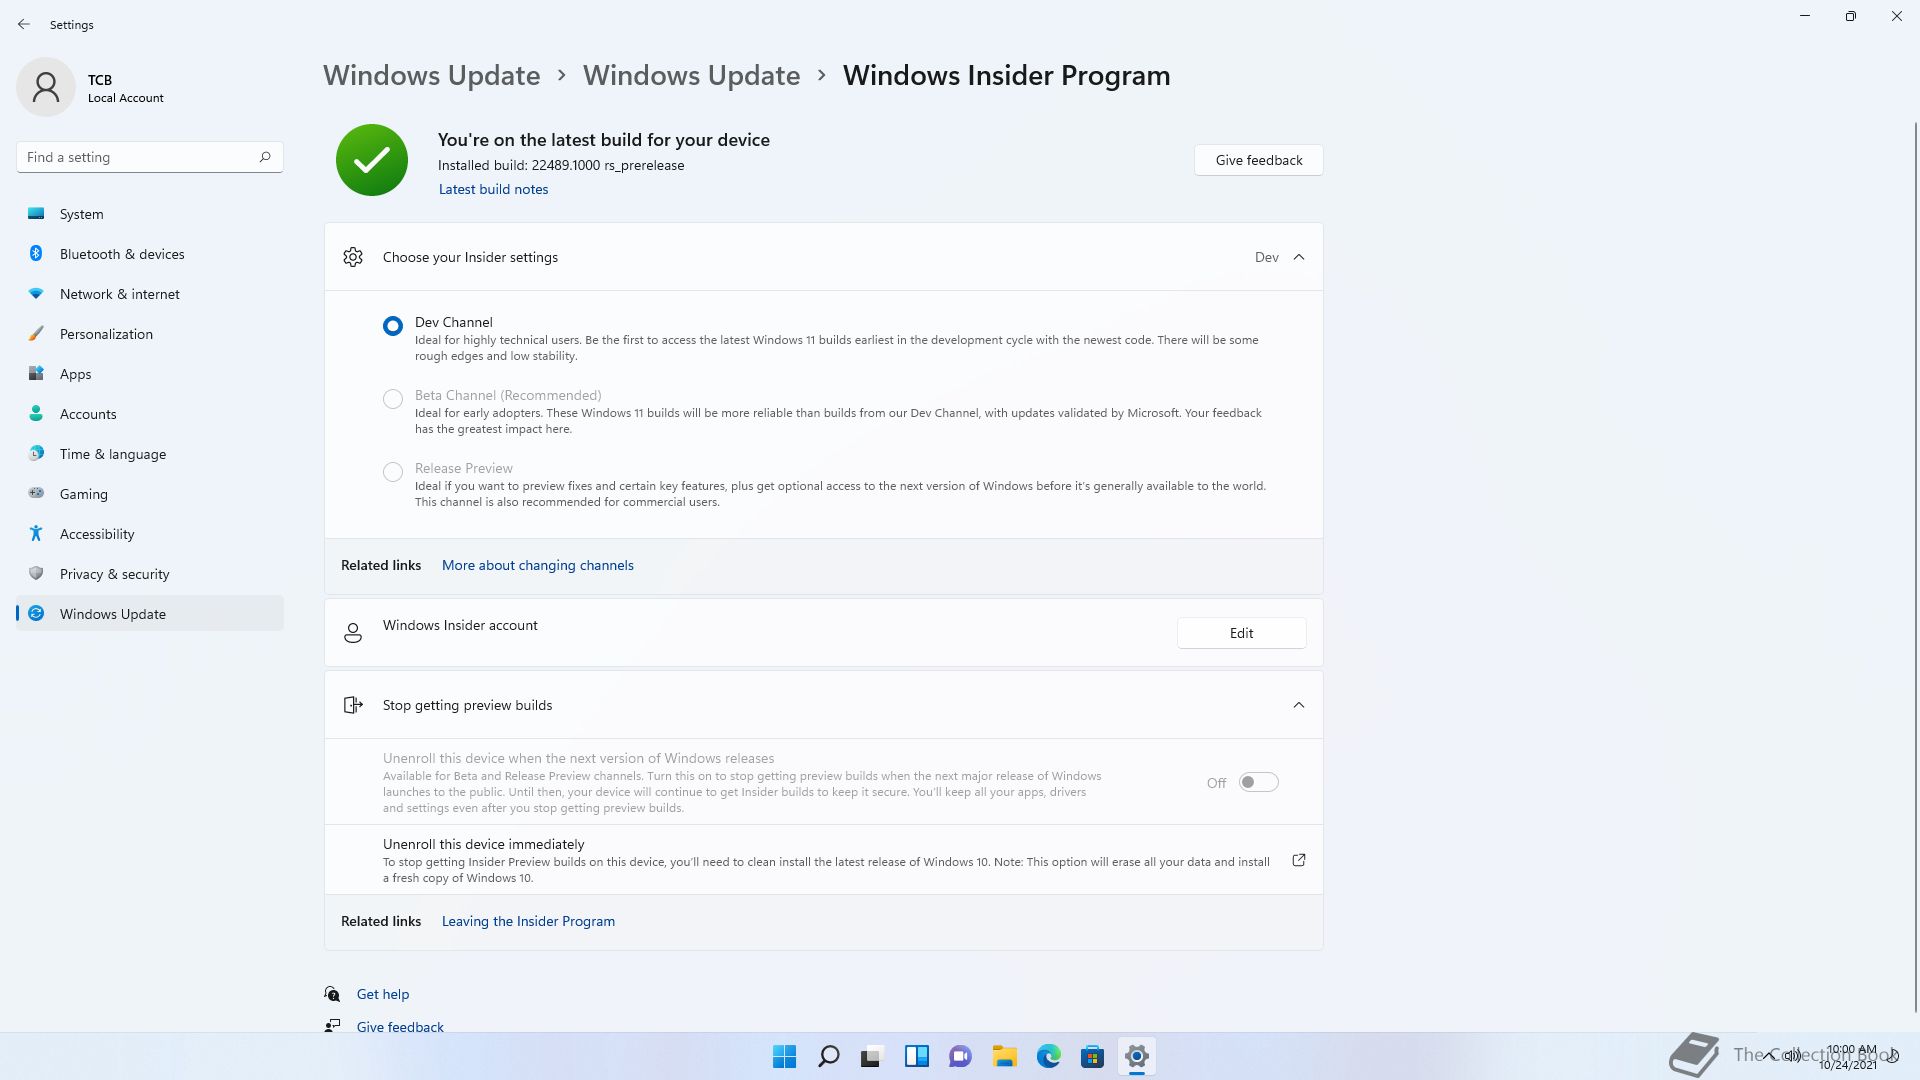Open Task View on the taskbar

(x=873, y=1056)
